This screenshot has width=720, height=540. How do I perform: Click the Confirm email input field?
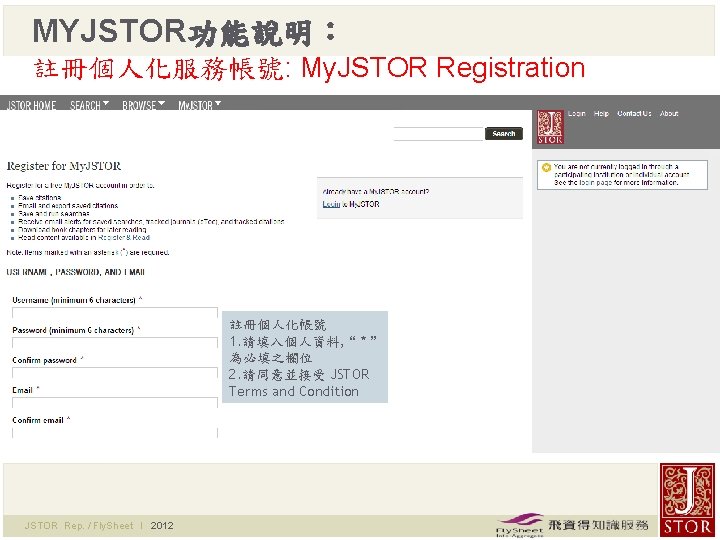click(115, 433)
